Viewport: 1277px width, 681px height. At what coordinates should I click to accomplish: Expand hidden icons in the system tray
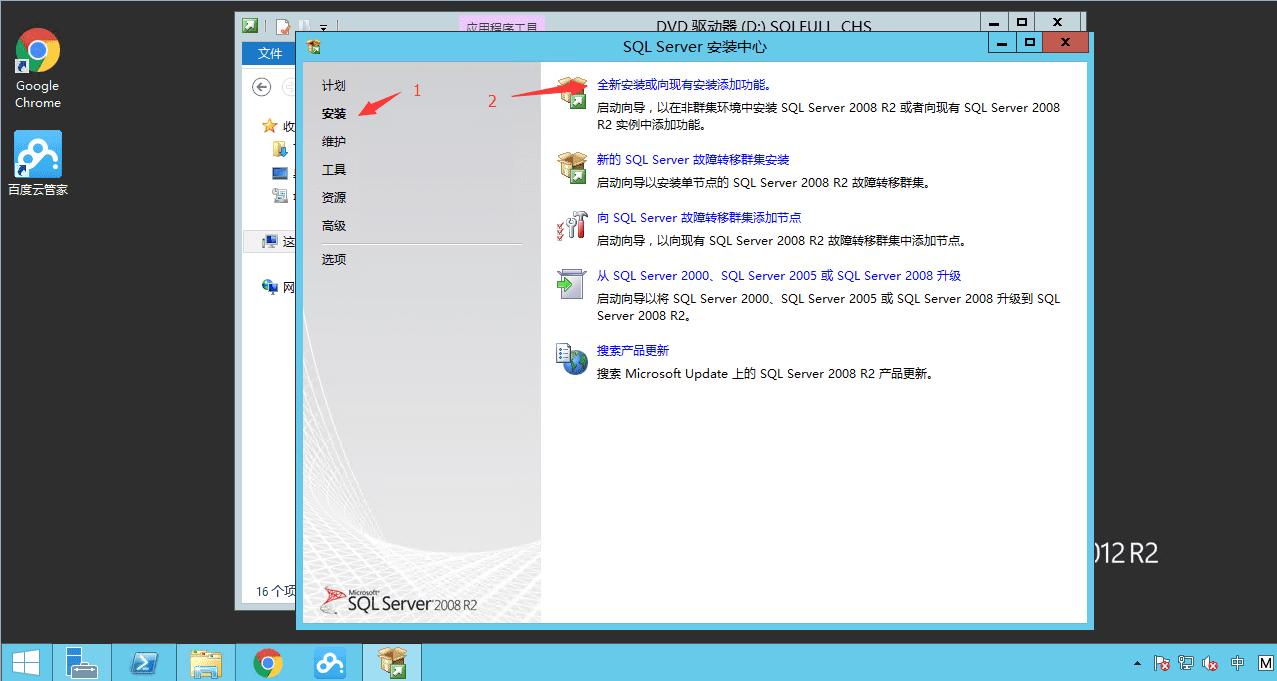pyautogui.click(x=1136, y=663)
